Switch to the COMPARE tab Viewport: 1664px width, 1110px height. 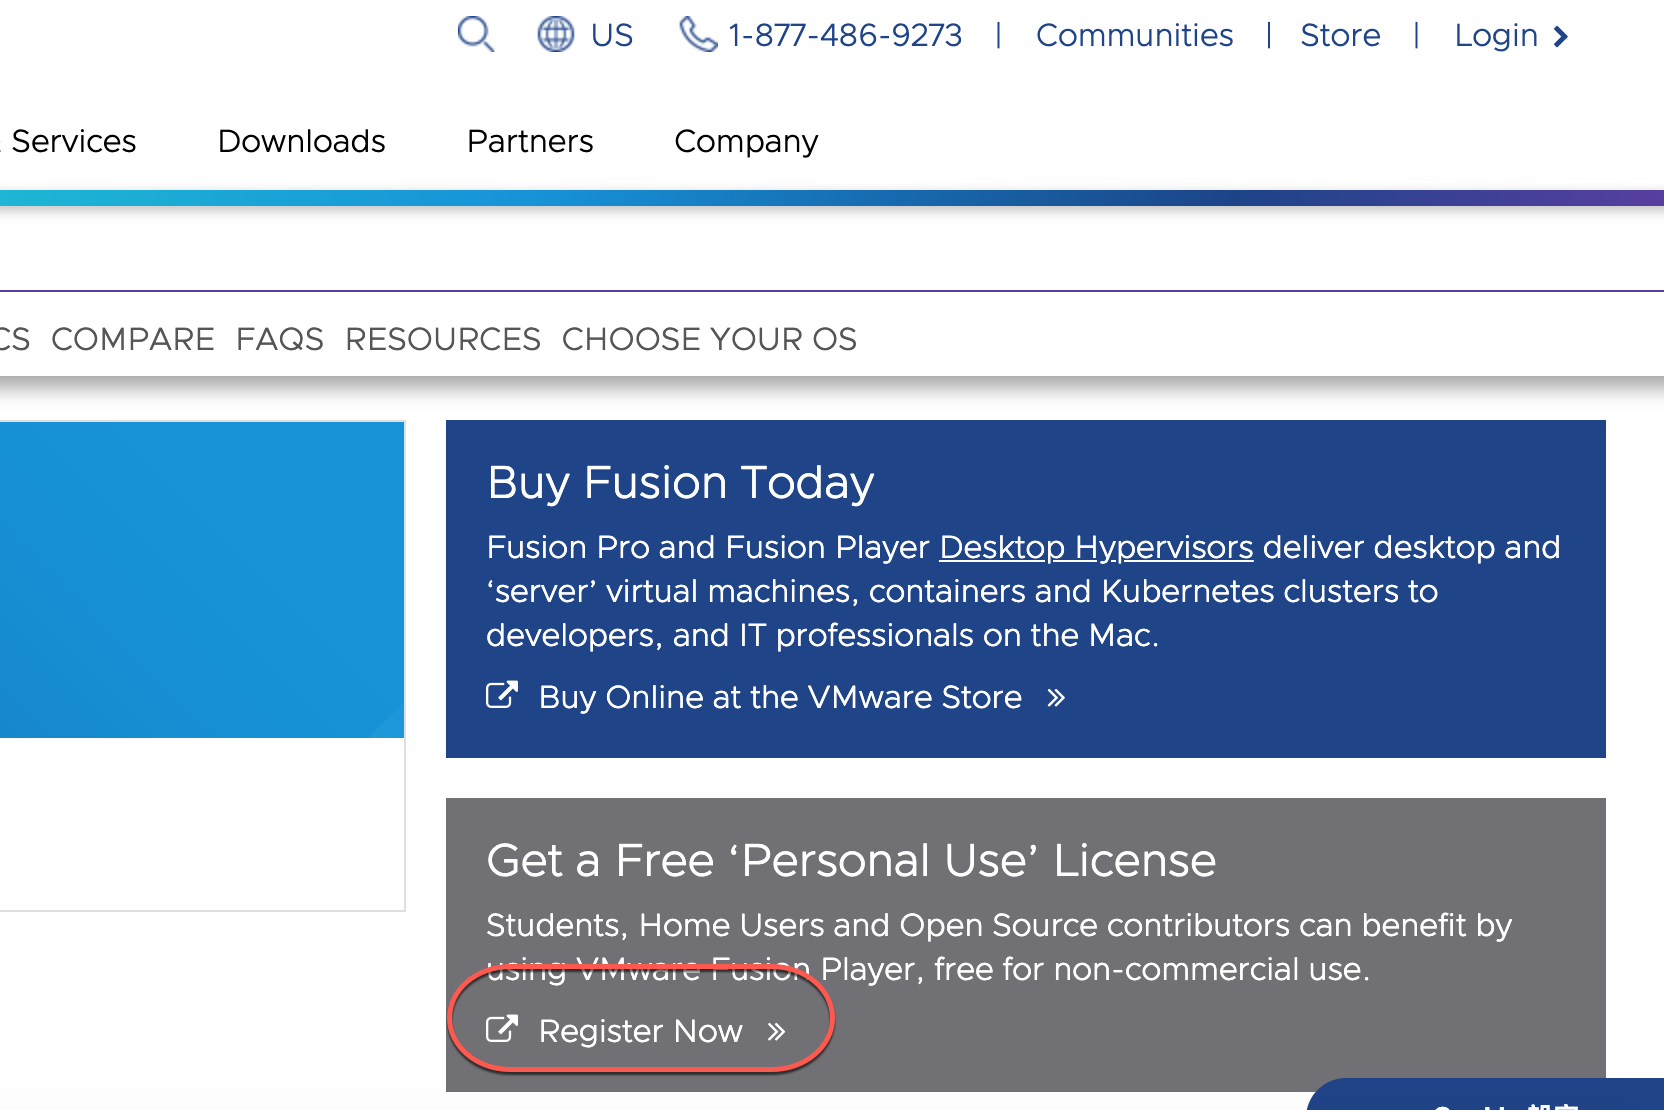click(135, 339)
